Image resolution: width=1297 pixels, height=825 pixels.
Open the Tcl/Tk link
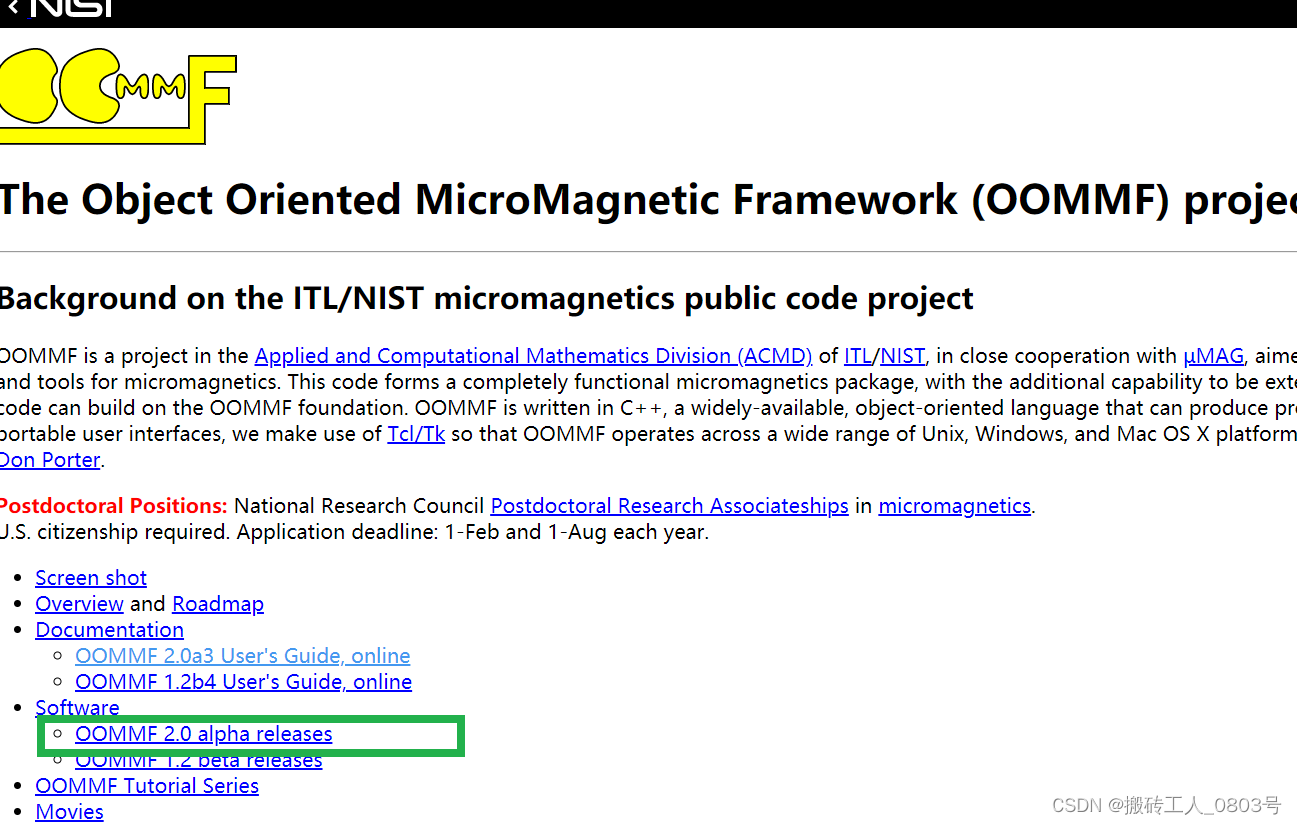416,434
